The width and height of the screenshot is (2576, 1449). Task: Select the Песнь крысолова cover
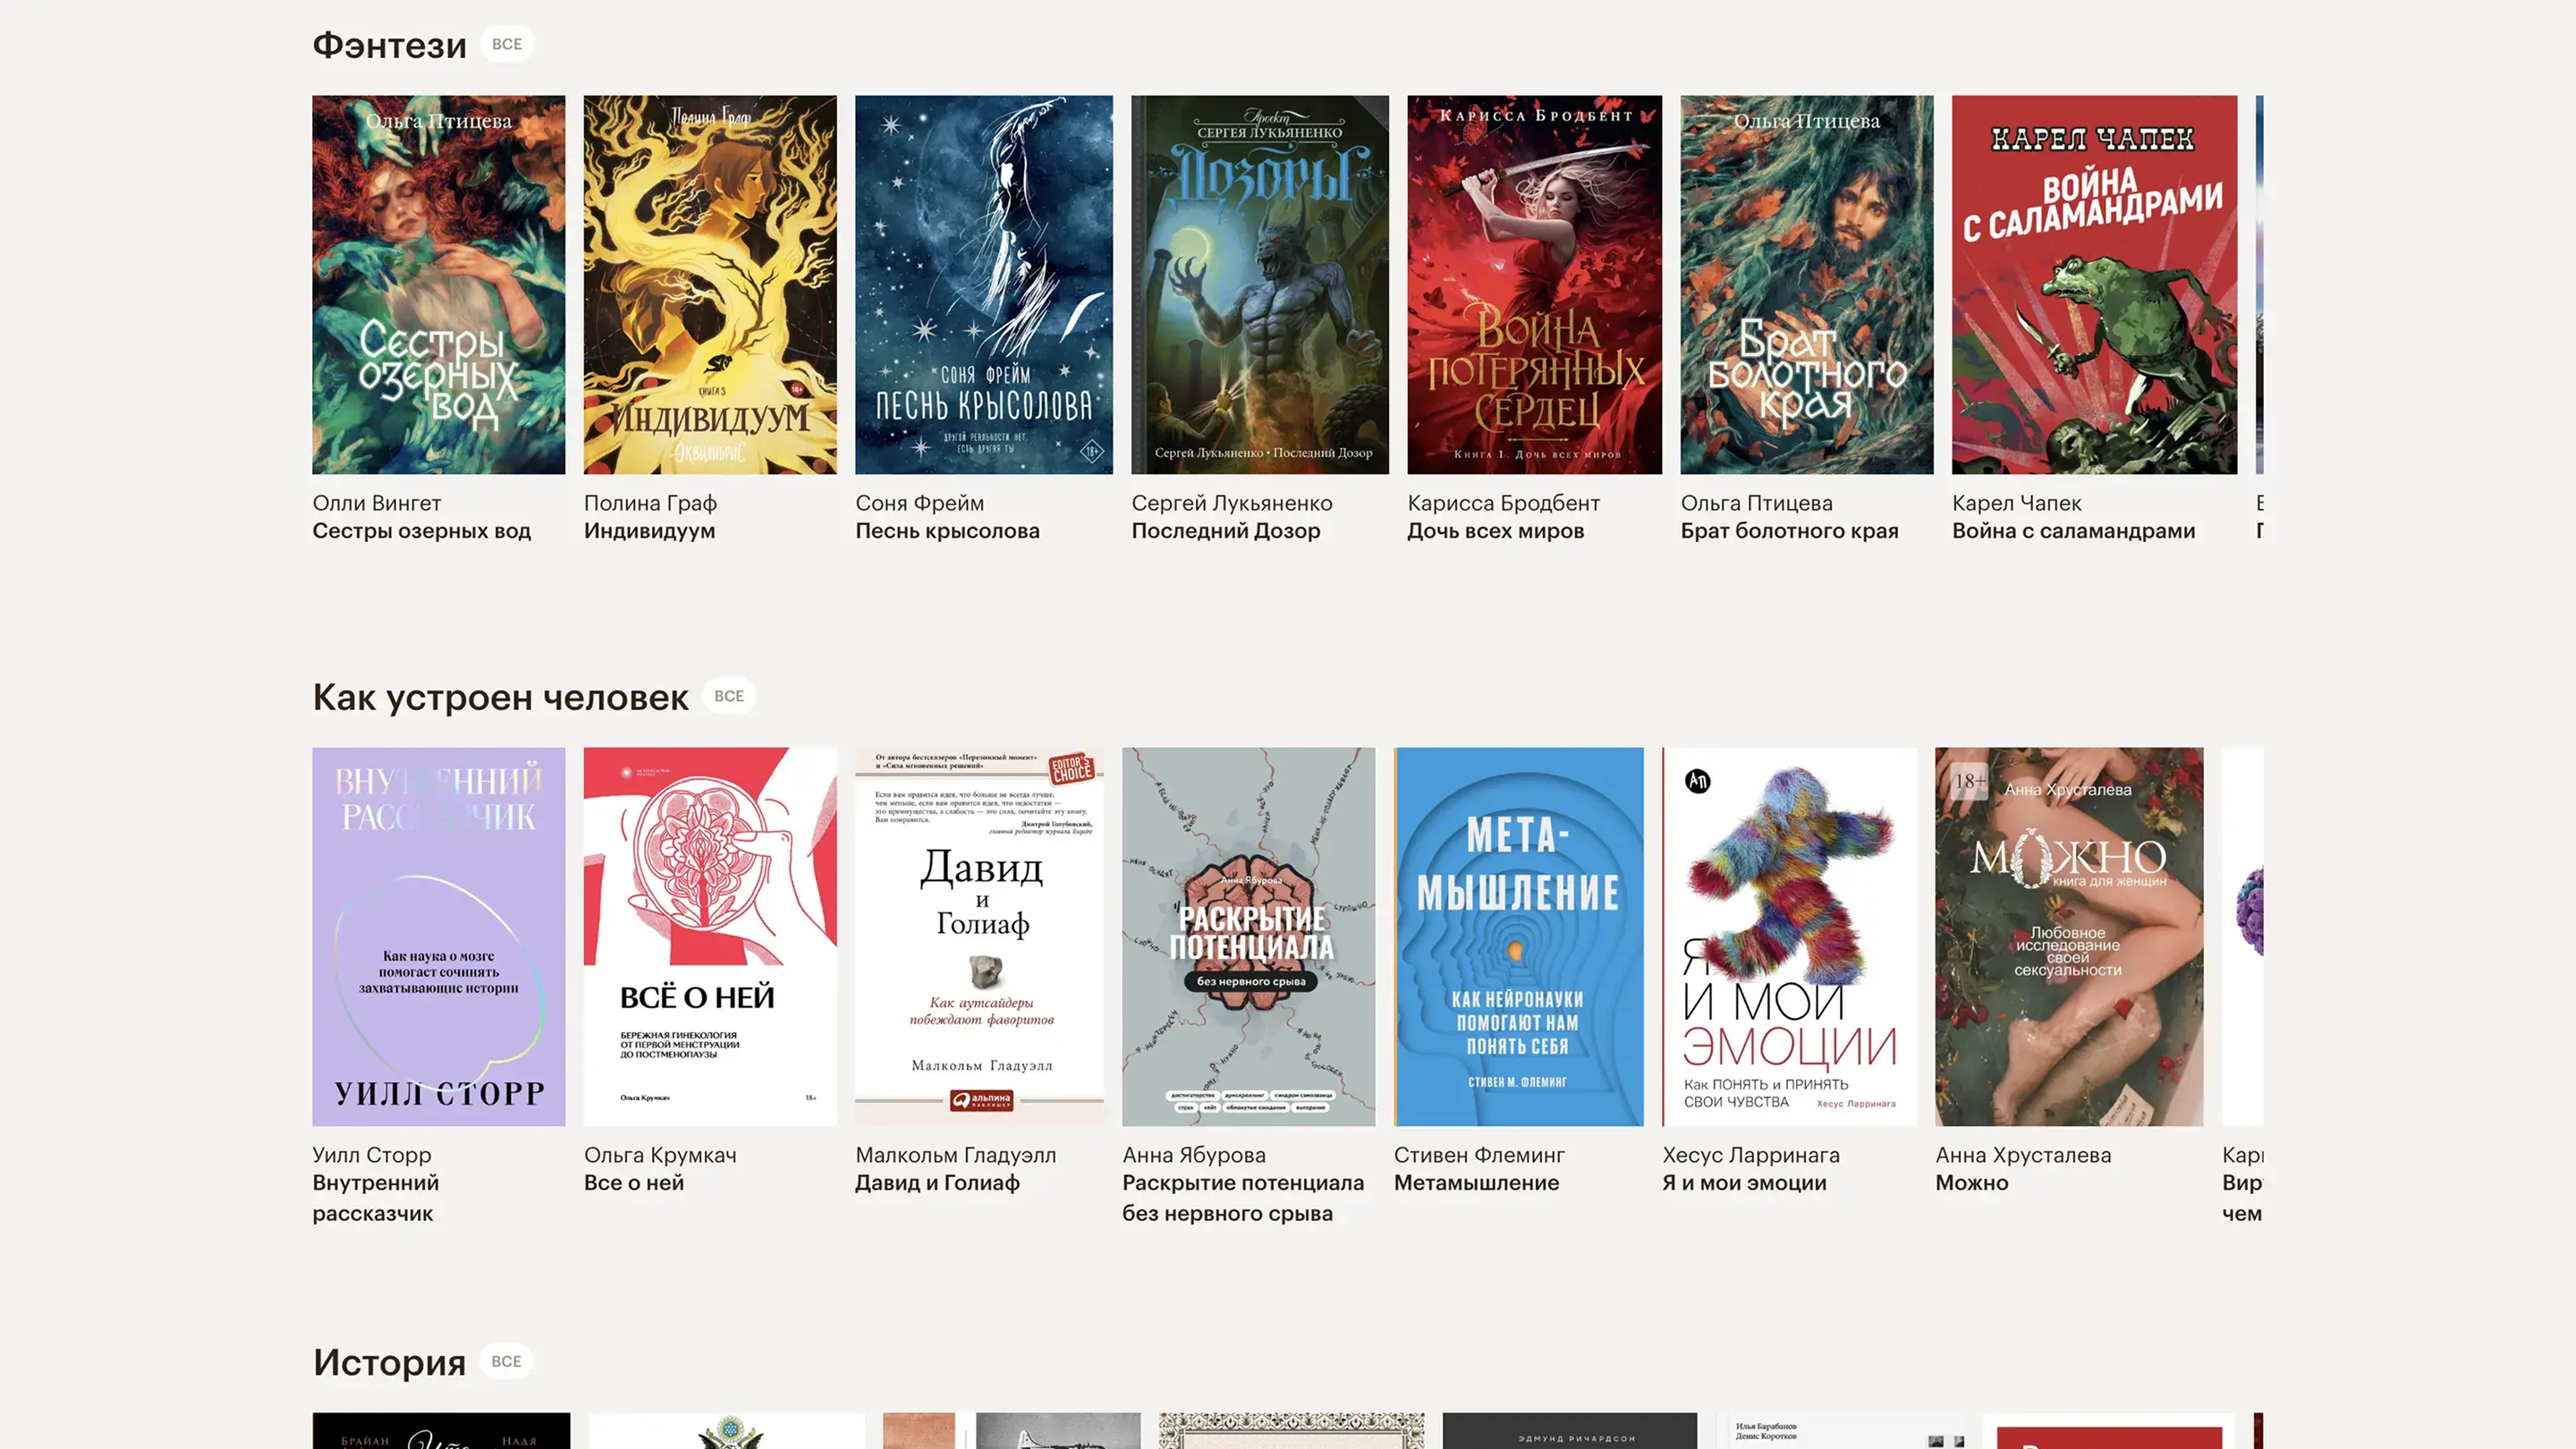coord(983,285)
